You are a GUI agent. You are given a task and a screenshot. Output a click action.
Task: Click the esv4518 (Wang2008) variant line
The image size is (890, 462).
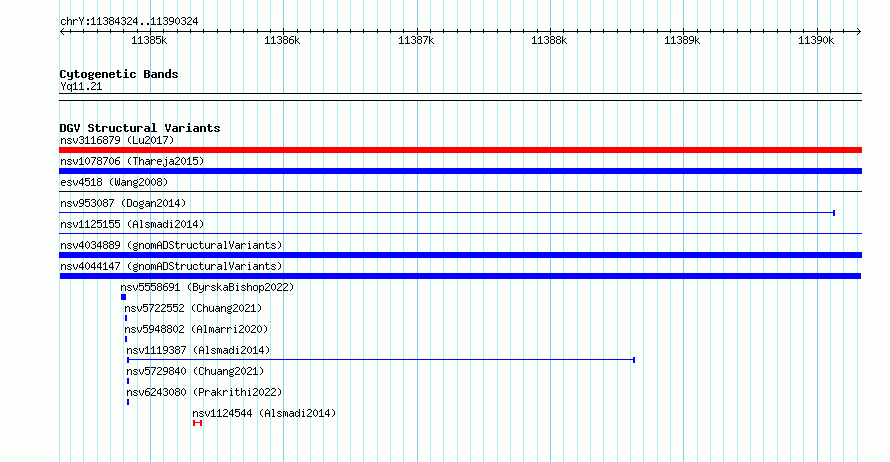coord(460,192)
